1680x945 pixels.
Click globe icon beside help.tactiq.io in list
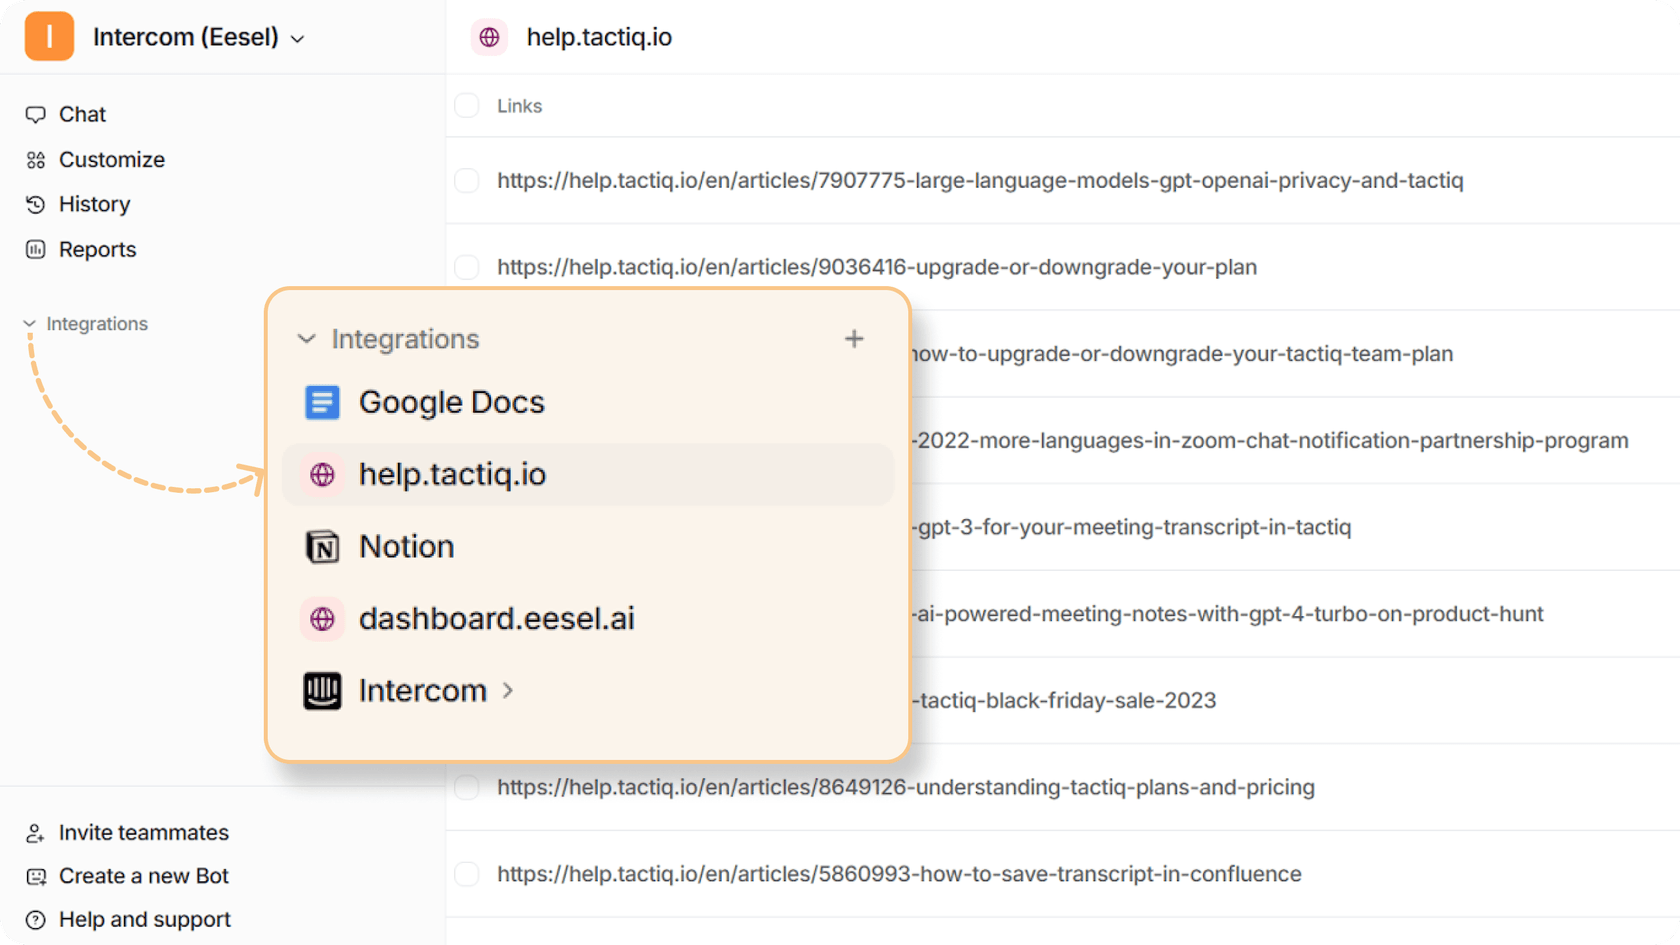(x=322, y=475)
